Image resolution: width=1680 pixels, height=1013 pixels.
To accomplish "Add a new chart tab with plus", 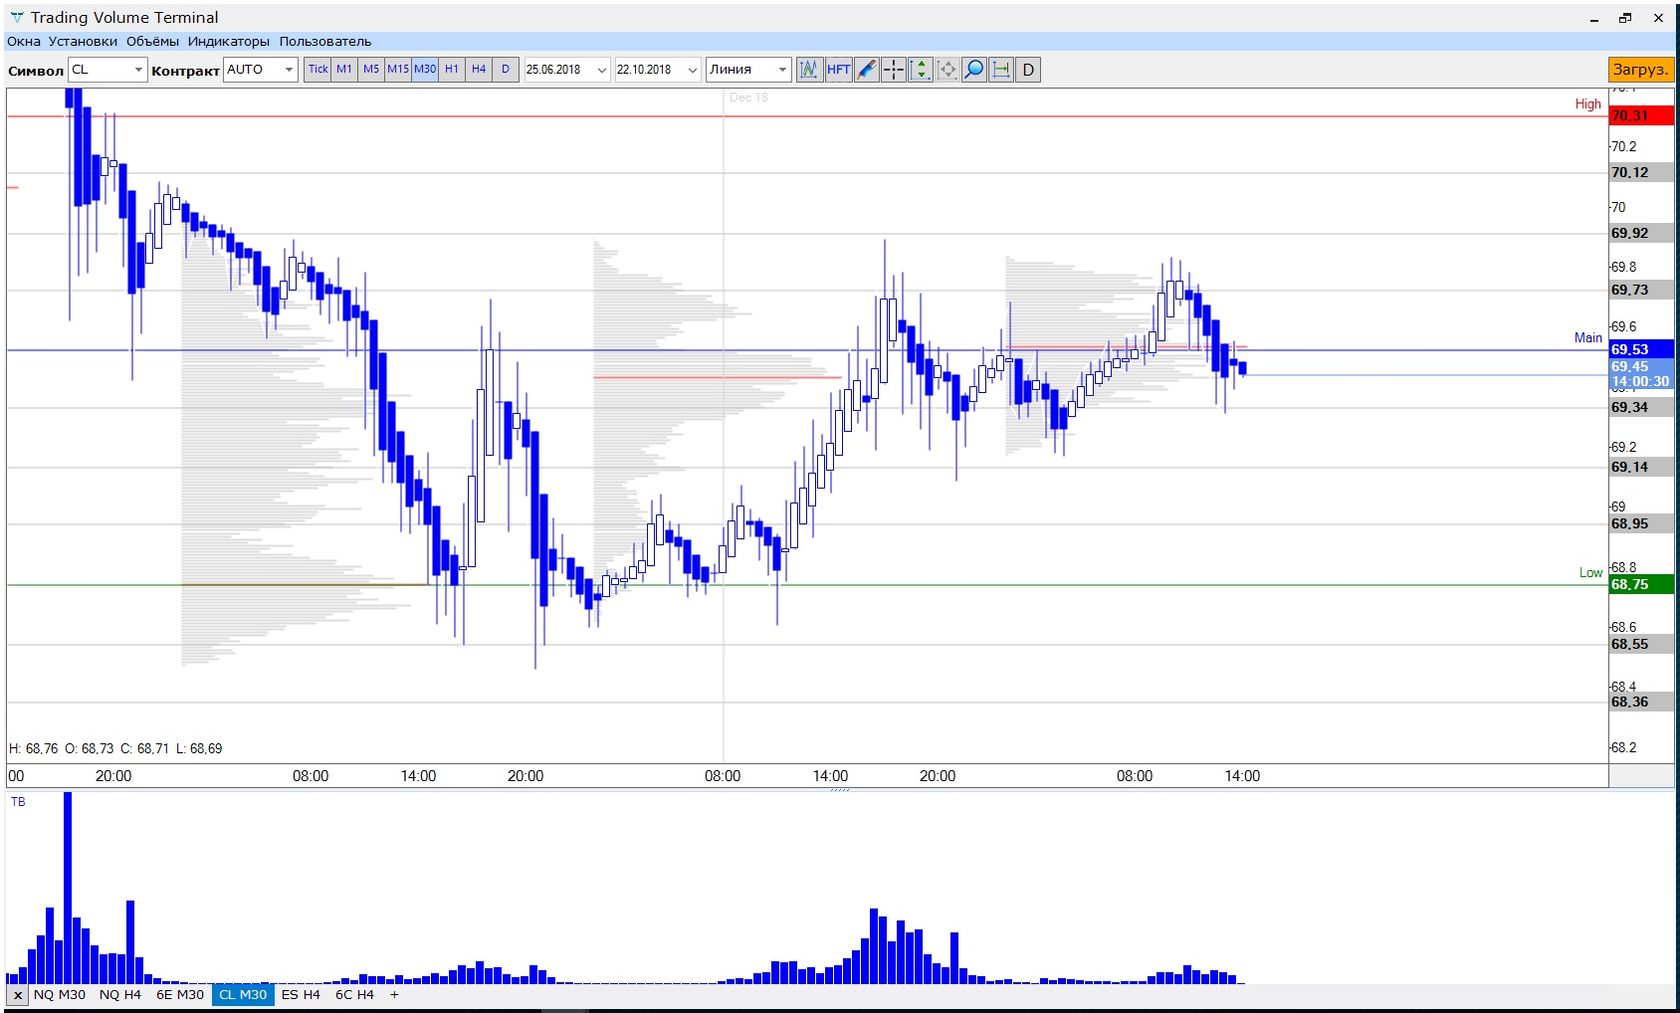I will coord(394,995).
